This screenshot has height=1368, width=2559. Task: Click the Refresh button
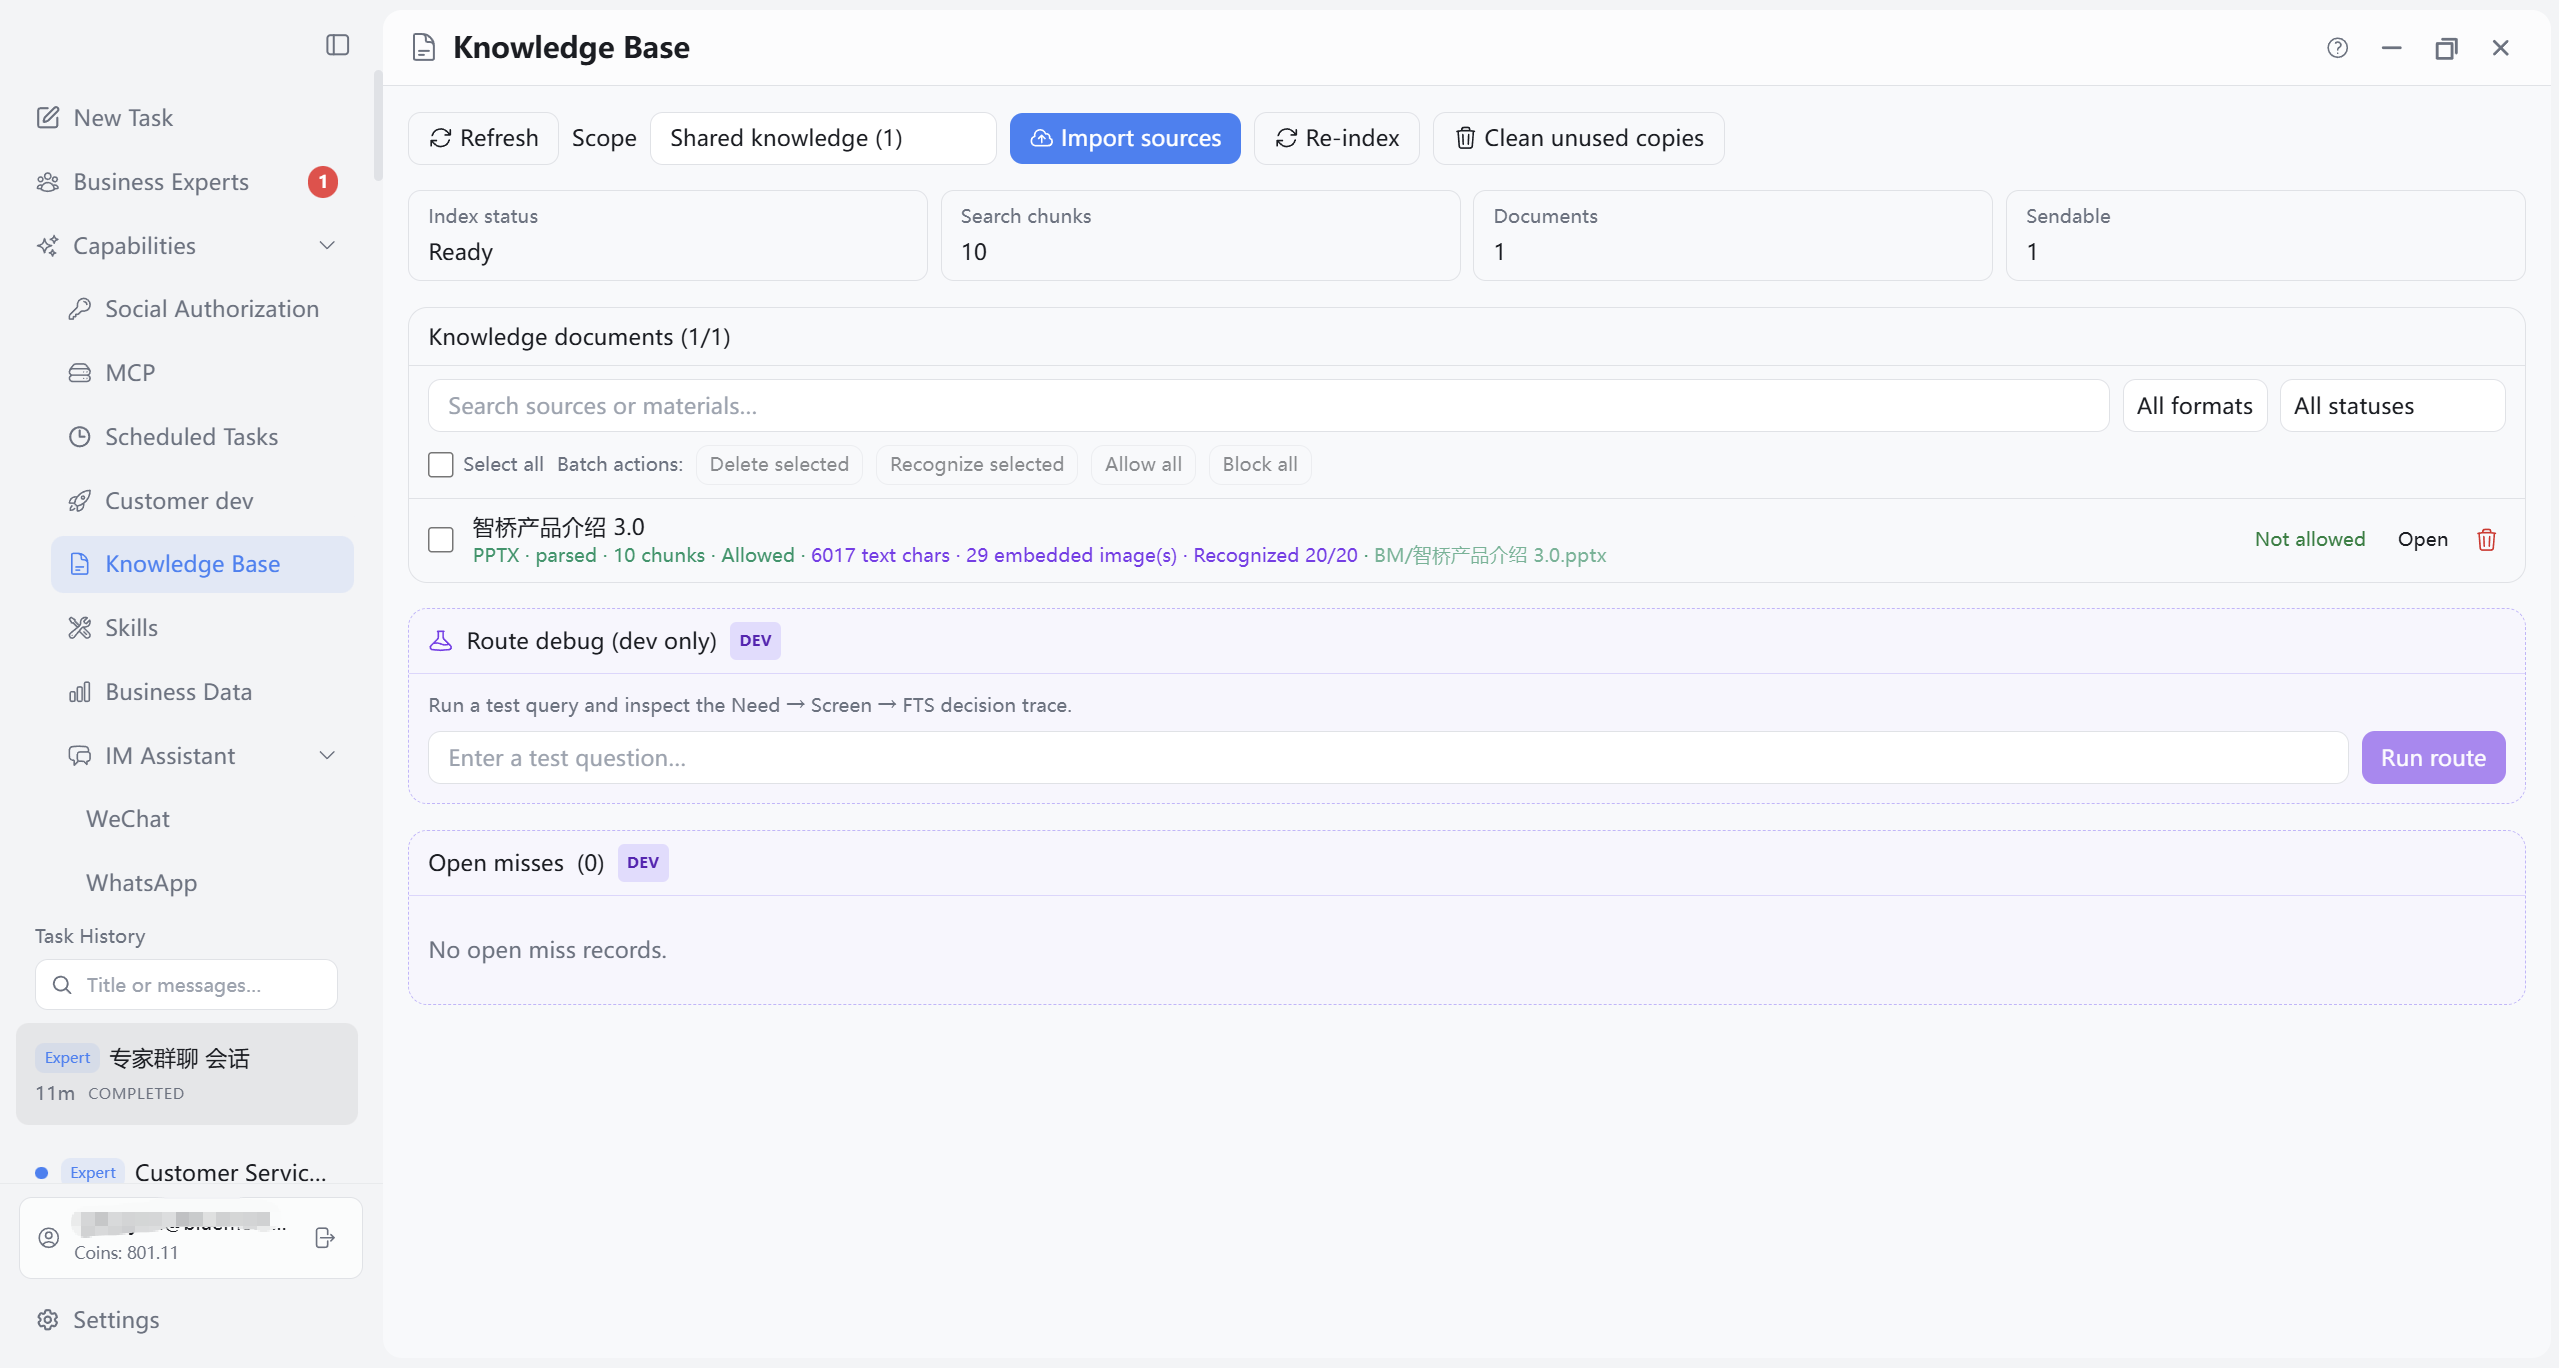click(x=484, y=138)
